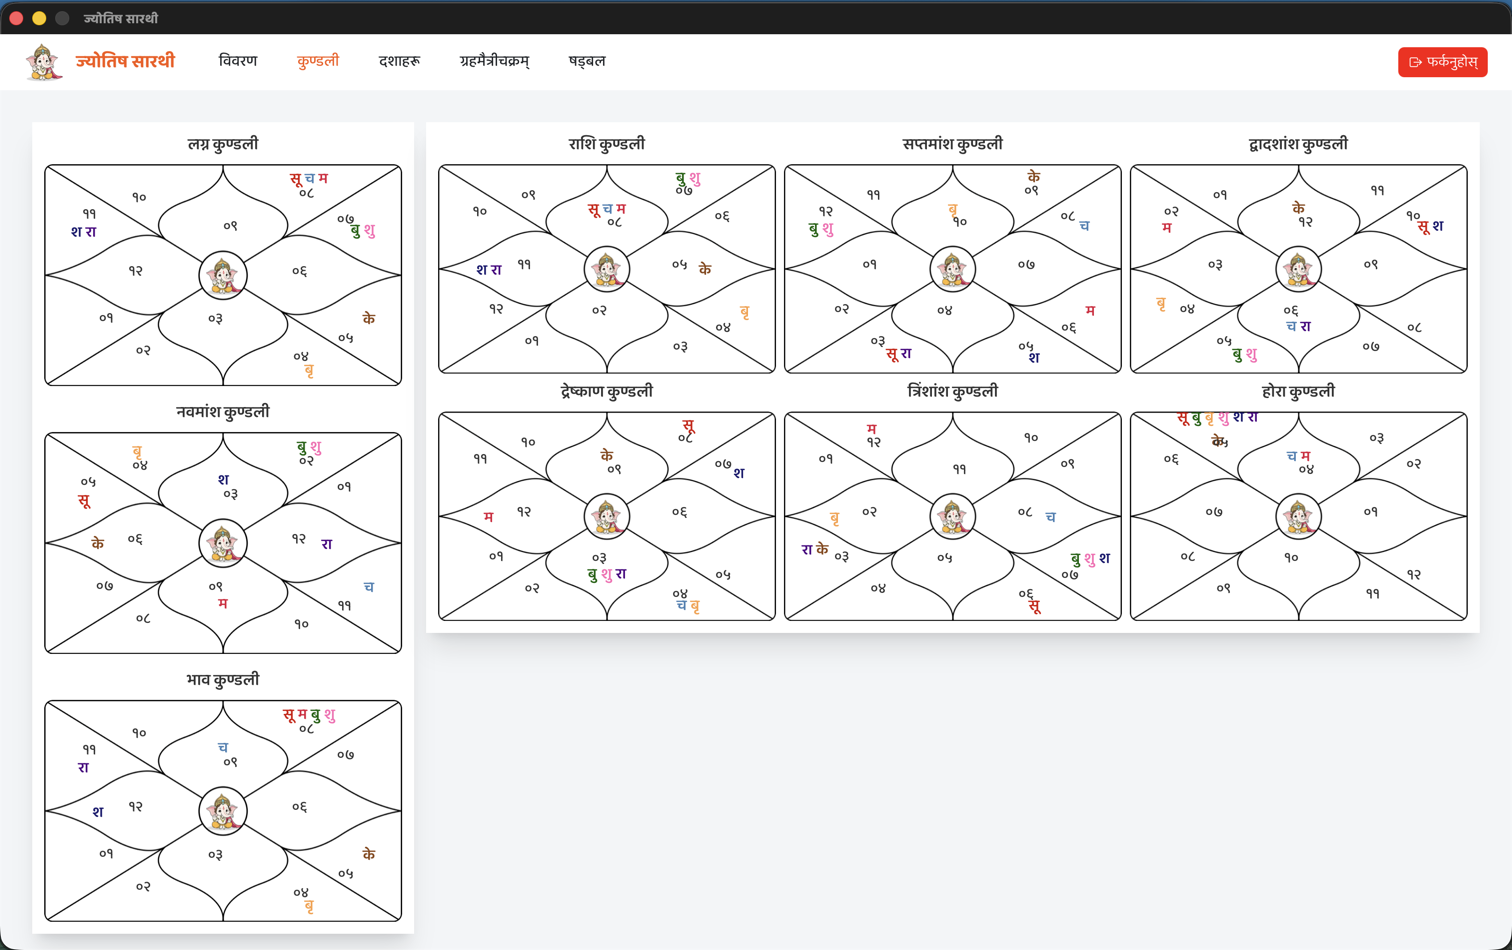Click Ganesha icon in नवमांश कुण्डली center
This screenshot has height=950, width=1512.
(x=223, y=543)
